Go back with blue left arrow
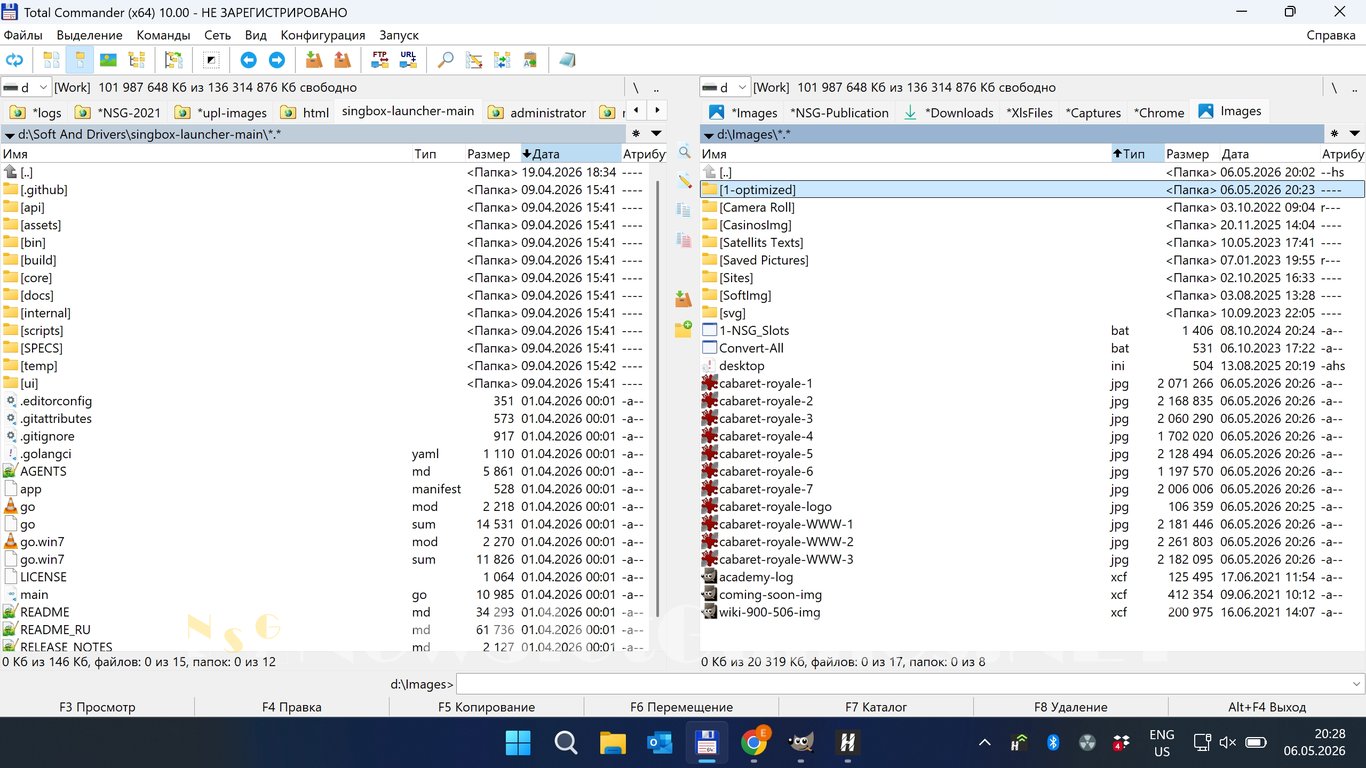 tap(248, 60)
